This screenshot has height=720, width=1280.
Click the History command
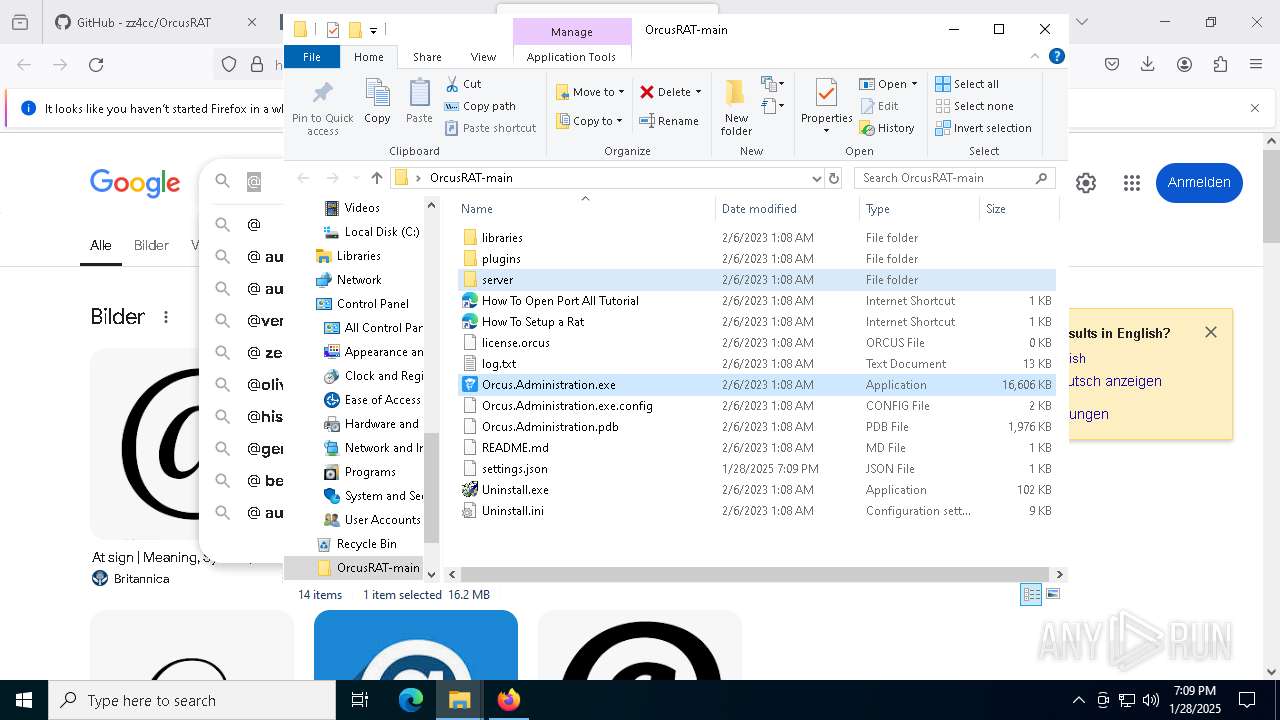887,128
